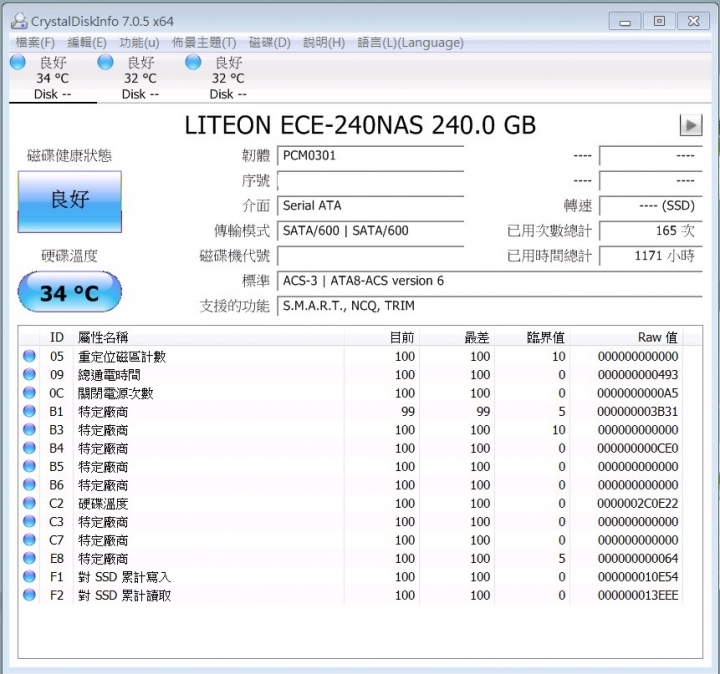The width and height of the screenshot is (720, 674).
Task: Click the 良好 health status button
Action: (x=70, y=202)
